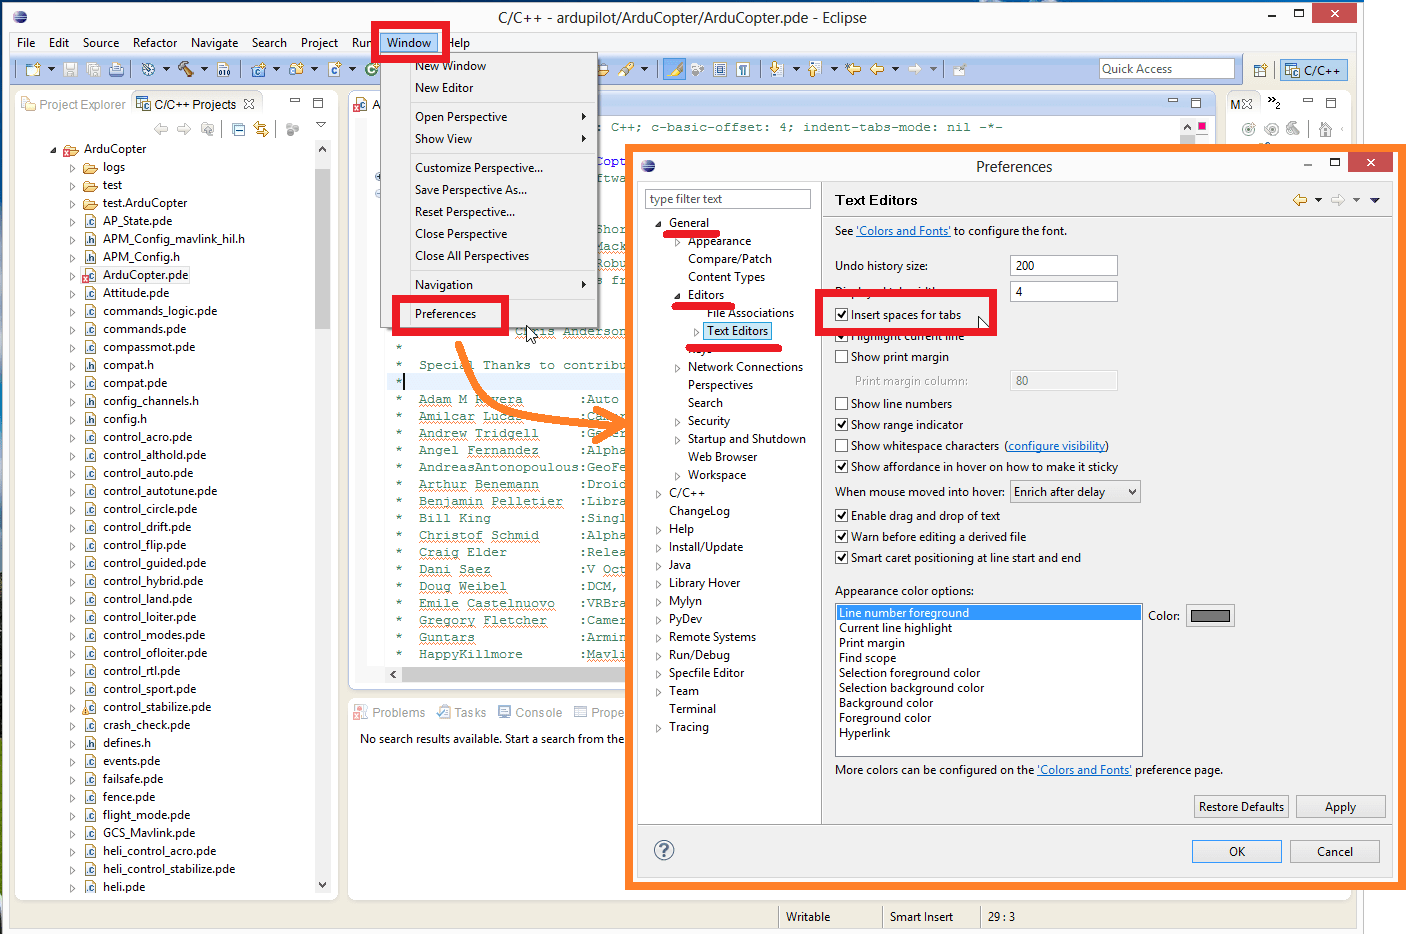Click the Restore Defaults button
Viewport: 1412px width, 937px height.
[x=1241, y=806]
